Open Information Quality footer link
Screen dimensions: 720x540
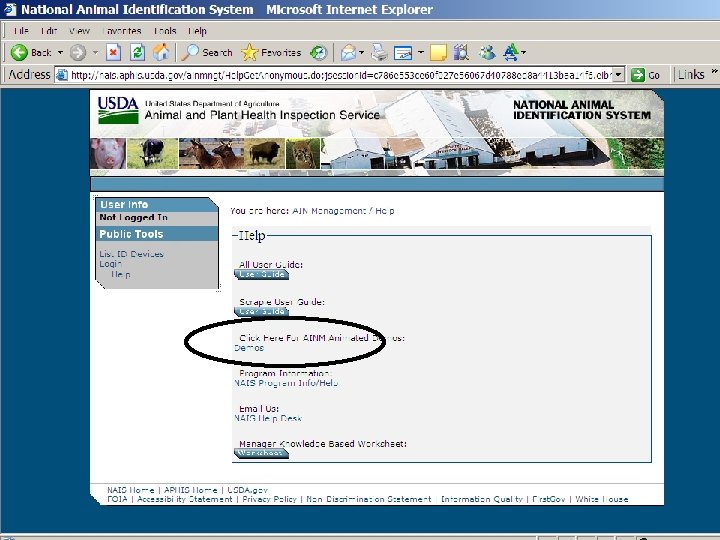(x=482, y=499)
